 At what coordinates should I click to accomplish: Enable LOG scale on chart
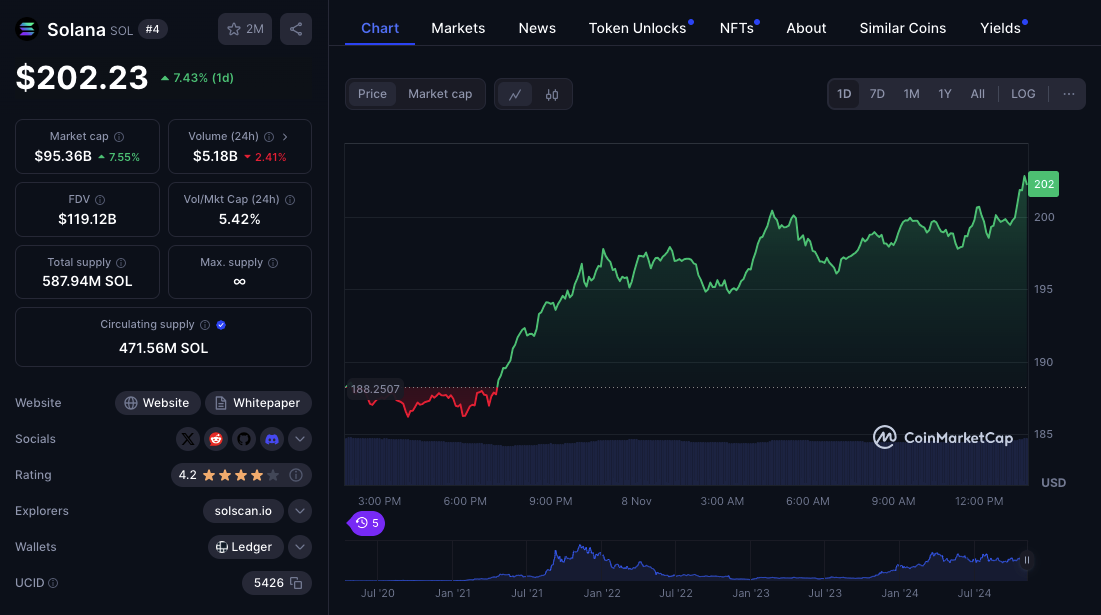pos(1023,94)
